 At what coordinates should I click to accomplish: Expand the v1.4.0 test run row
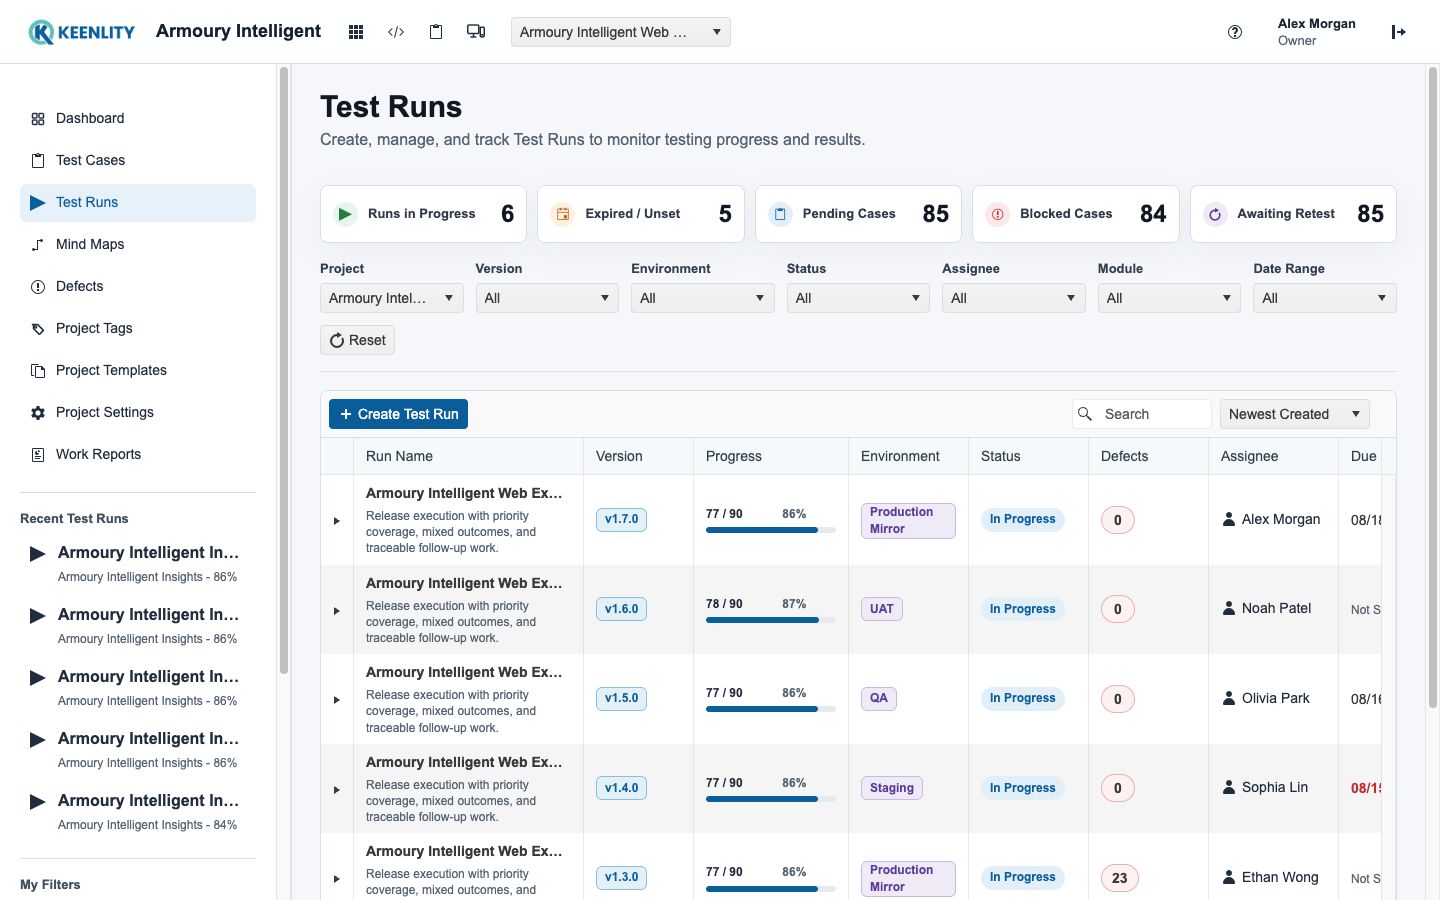tap(337, 790)
